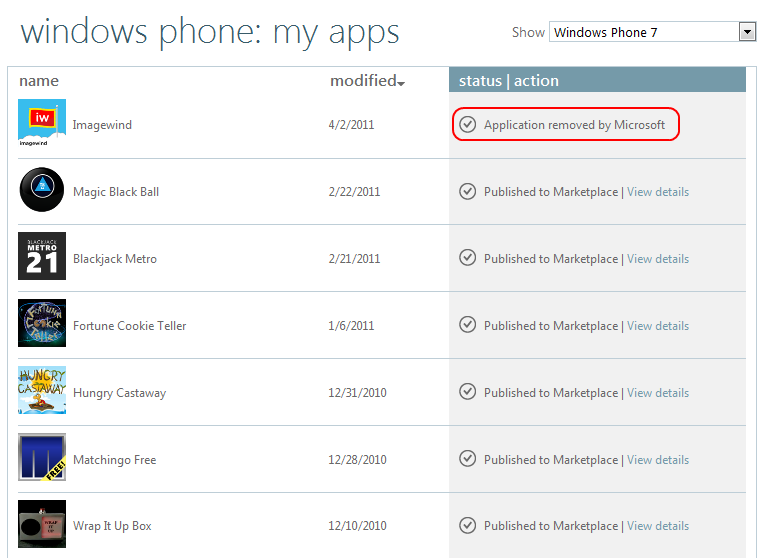Open View details for Wrap It Up Box
Image resolution: width=763 pixels, height=558 pixels.
click(x=658, y=526)
